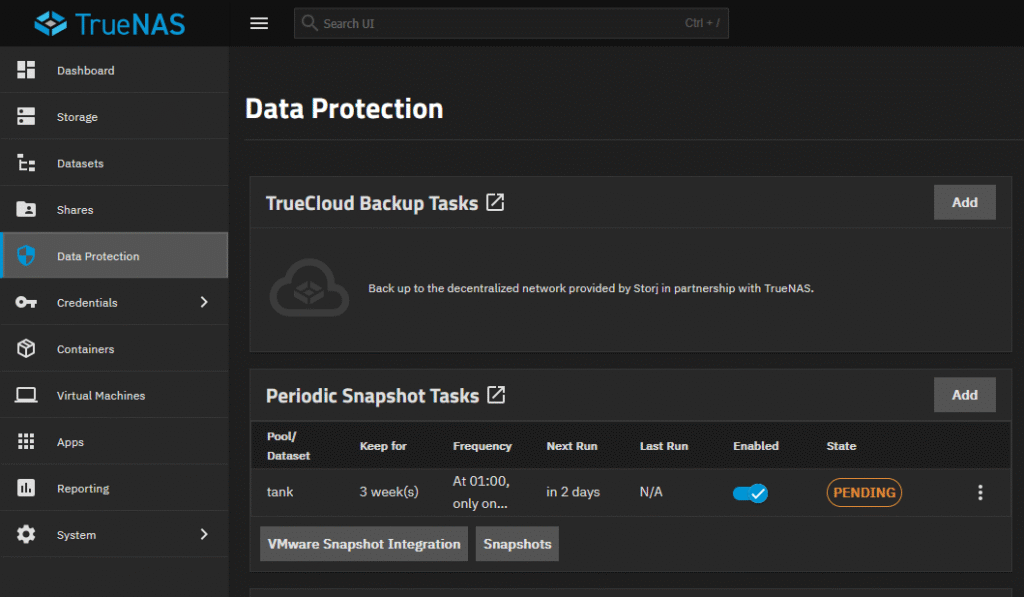Click the Storage icon in sidebar
Image resolution: width=1024 pixels, height=597 pixels.
(26, 117)
